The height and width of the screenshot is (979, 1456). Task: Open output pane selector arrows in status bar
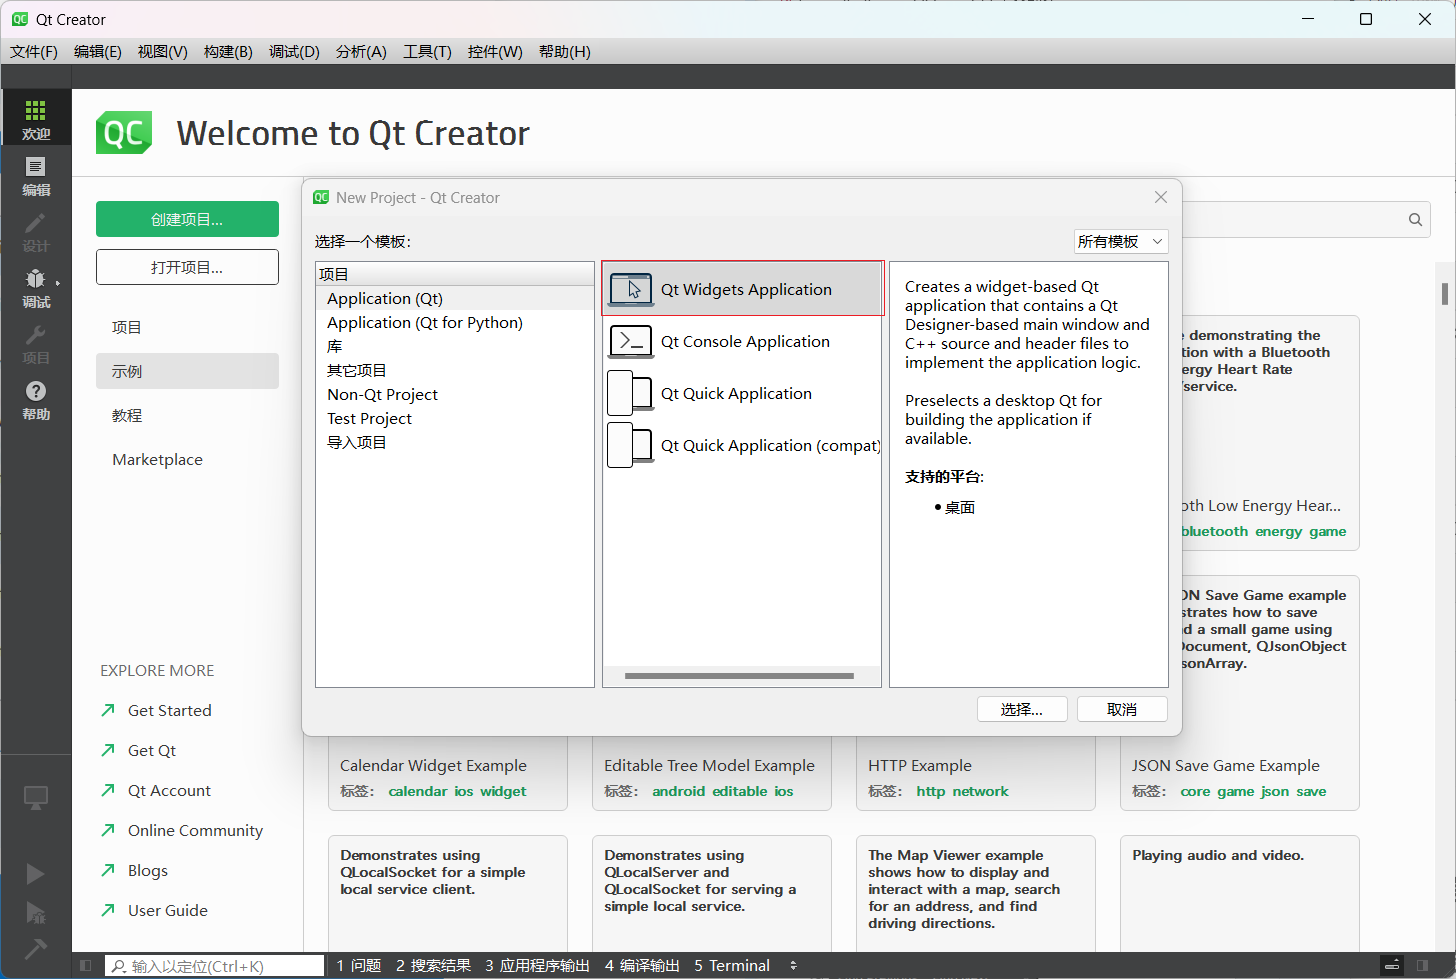pyautogui.click(x=793, y=966)
